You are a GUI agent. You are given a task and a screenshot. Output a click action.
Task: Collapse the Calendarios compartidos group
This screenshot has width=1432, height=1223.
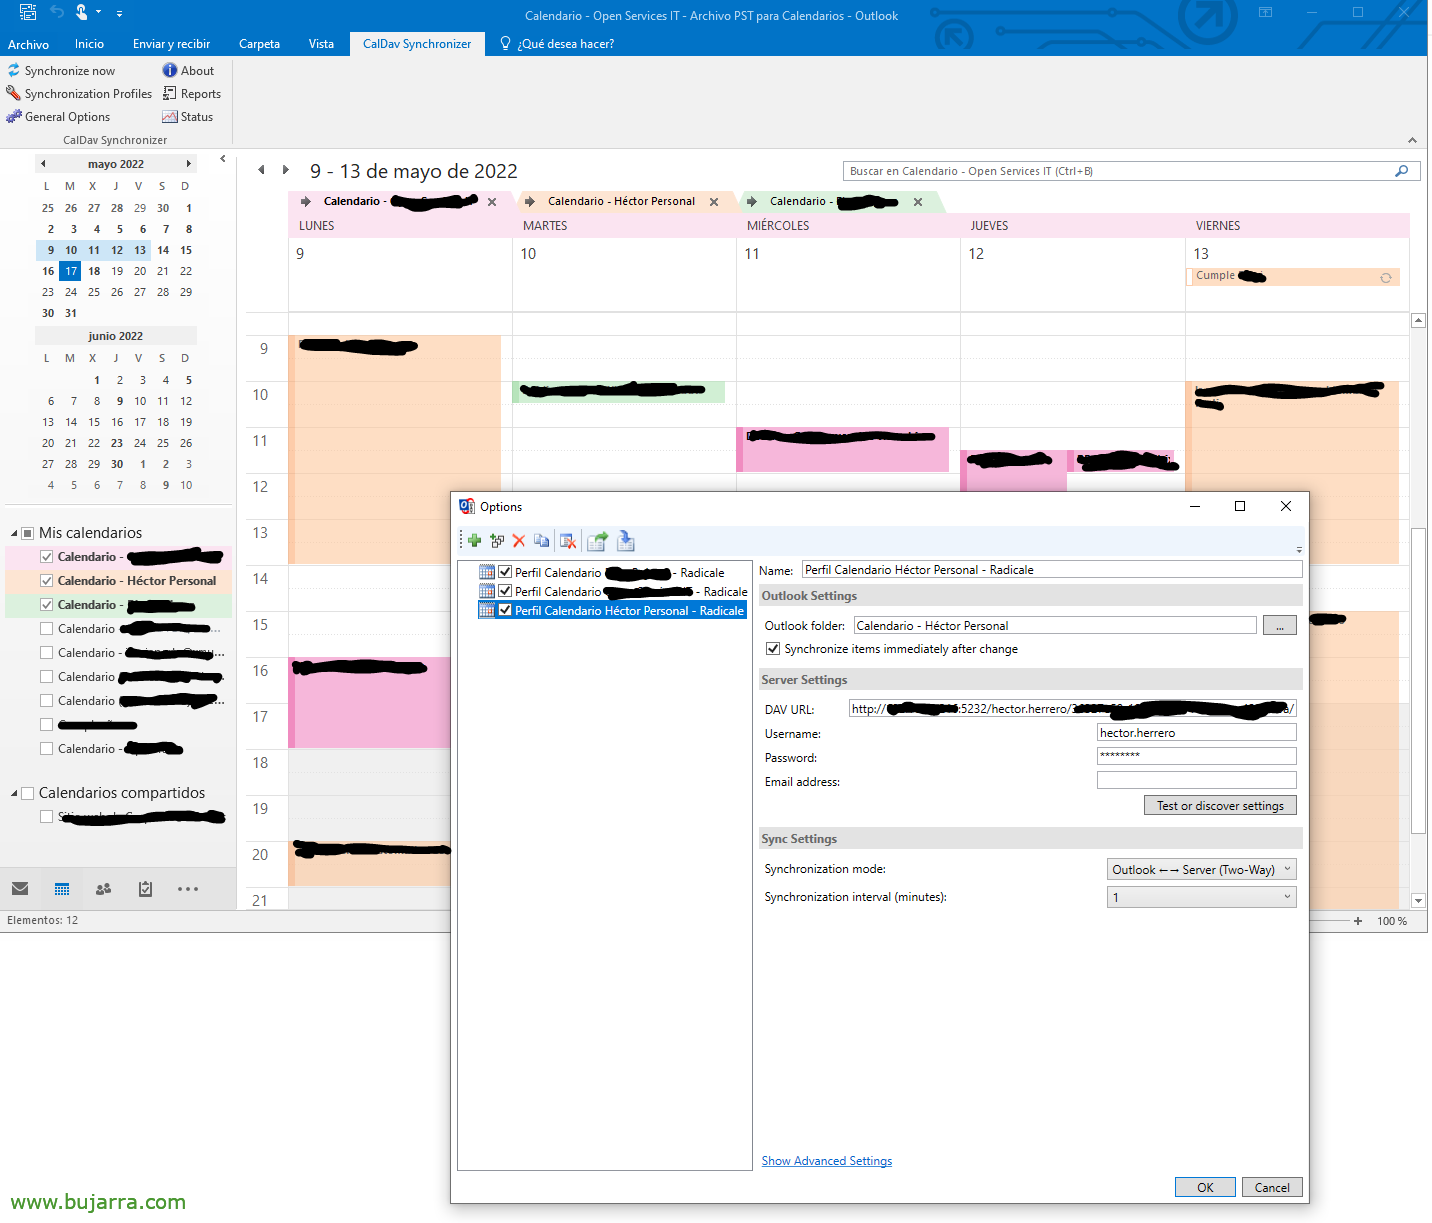coord(14,793)
